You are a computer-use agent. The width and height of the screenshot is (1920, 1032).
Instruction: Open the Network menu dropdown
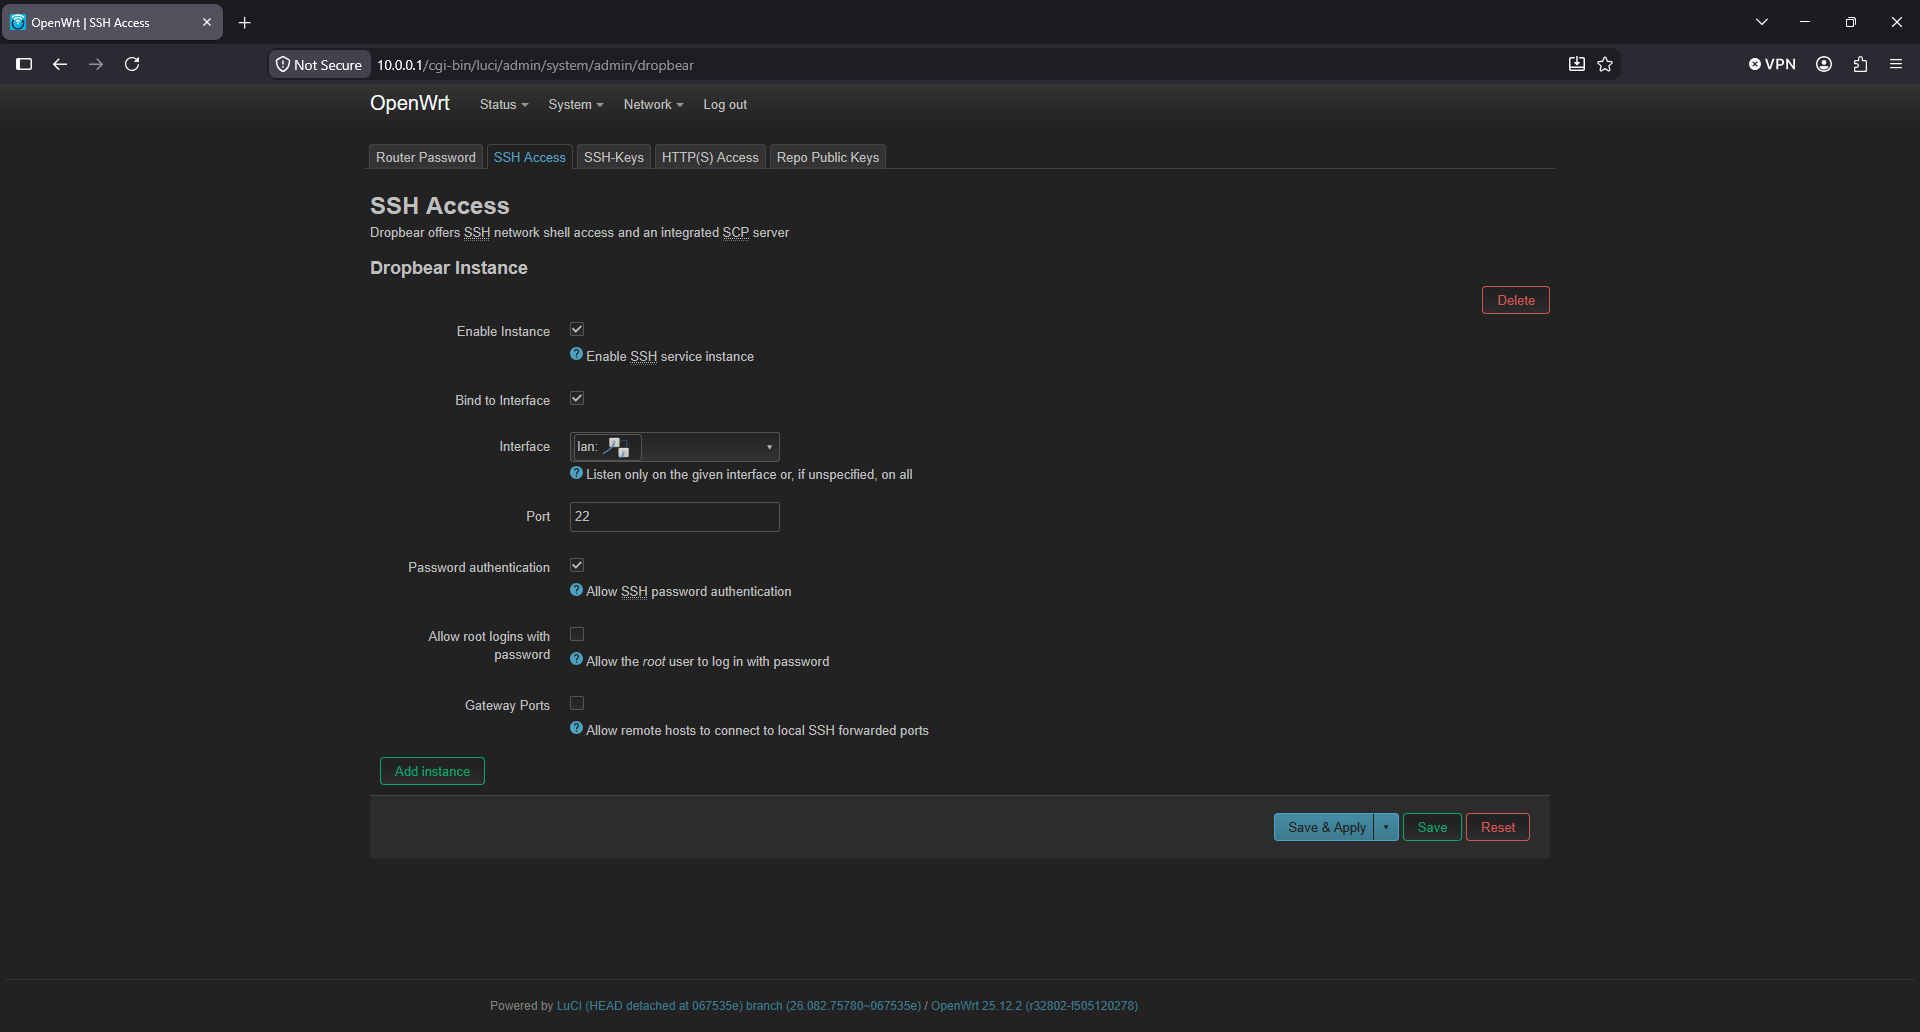(653, 104)
